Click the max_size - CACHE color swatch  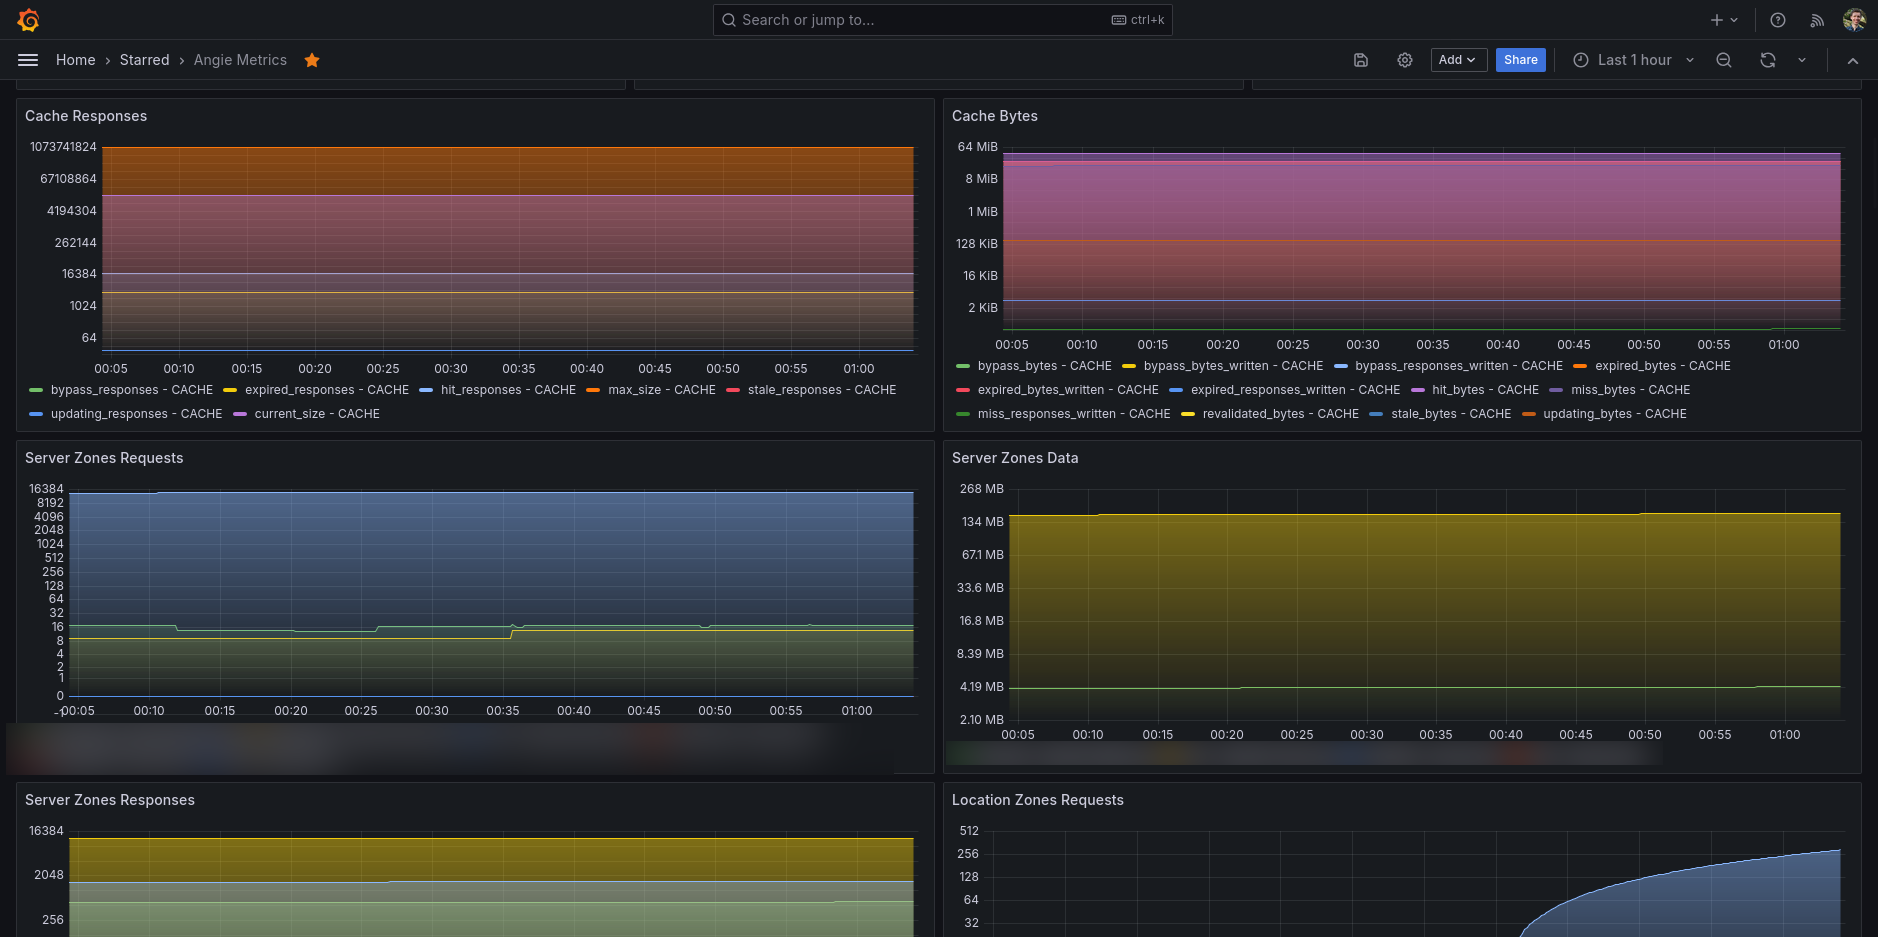[593, 390]
